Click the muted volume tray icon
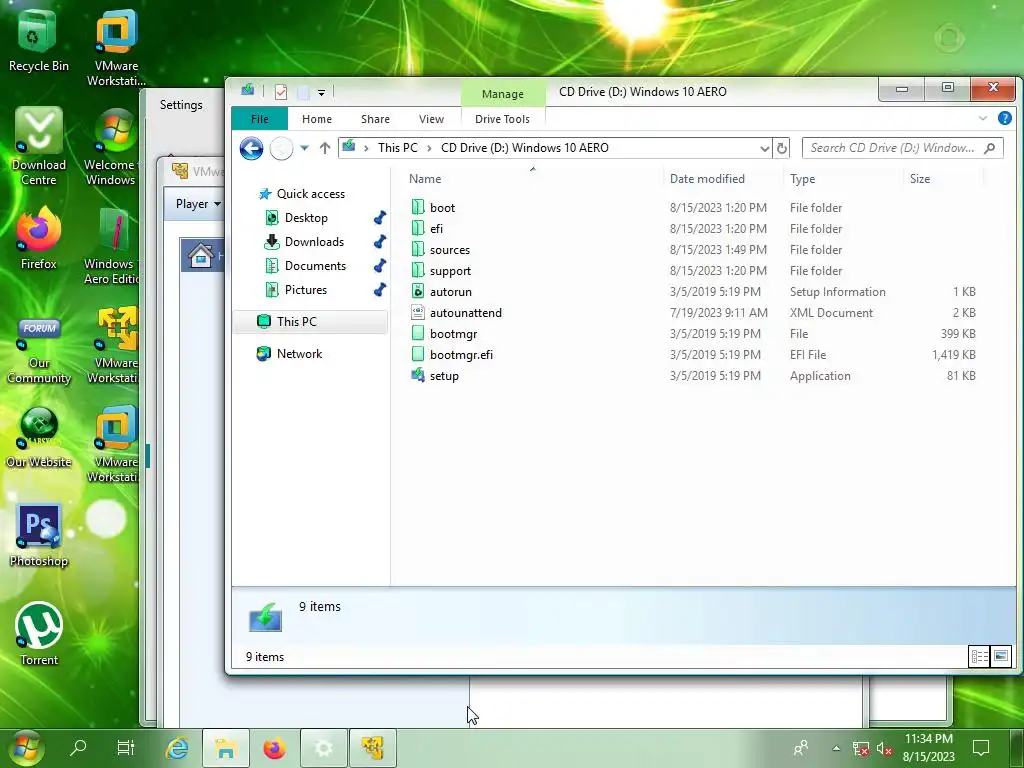 pyautogui.click(x=884, y=749)
